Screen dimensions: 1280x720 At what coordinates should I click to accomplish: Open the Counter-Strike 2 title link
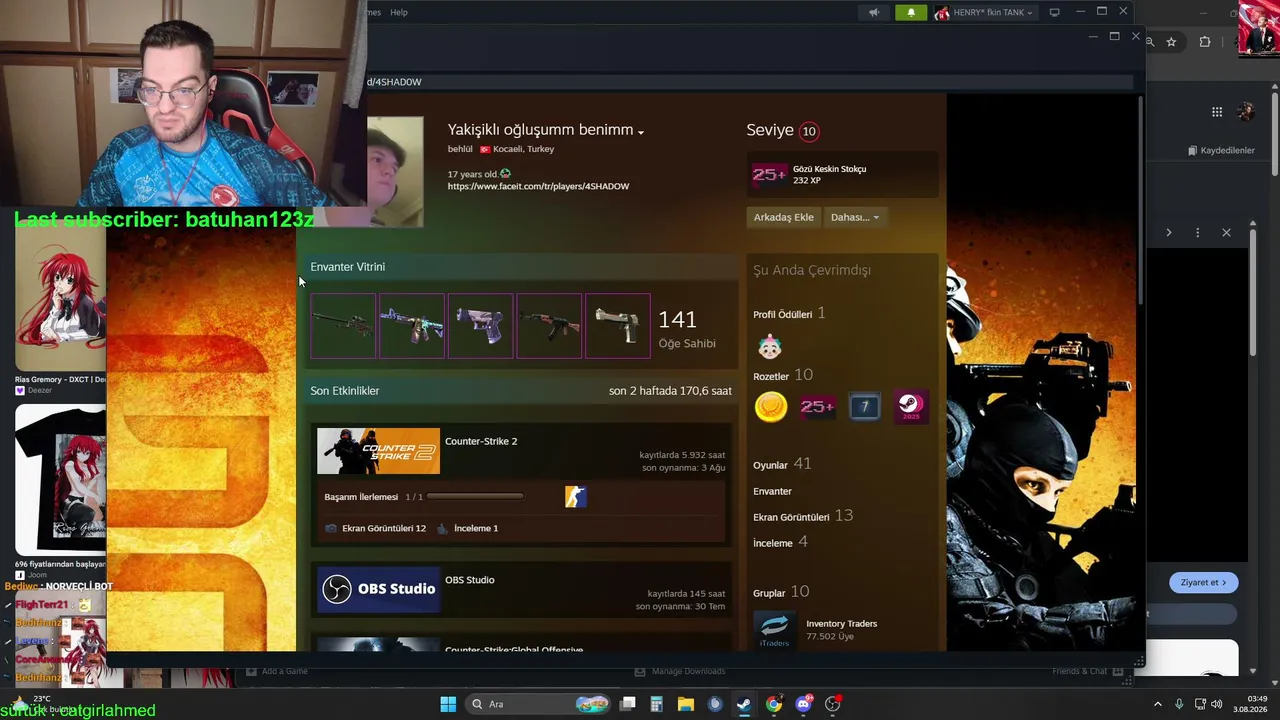tap(481, 441)
